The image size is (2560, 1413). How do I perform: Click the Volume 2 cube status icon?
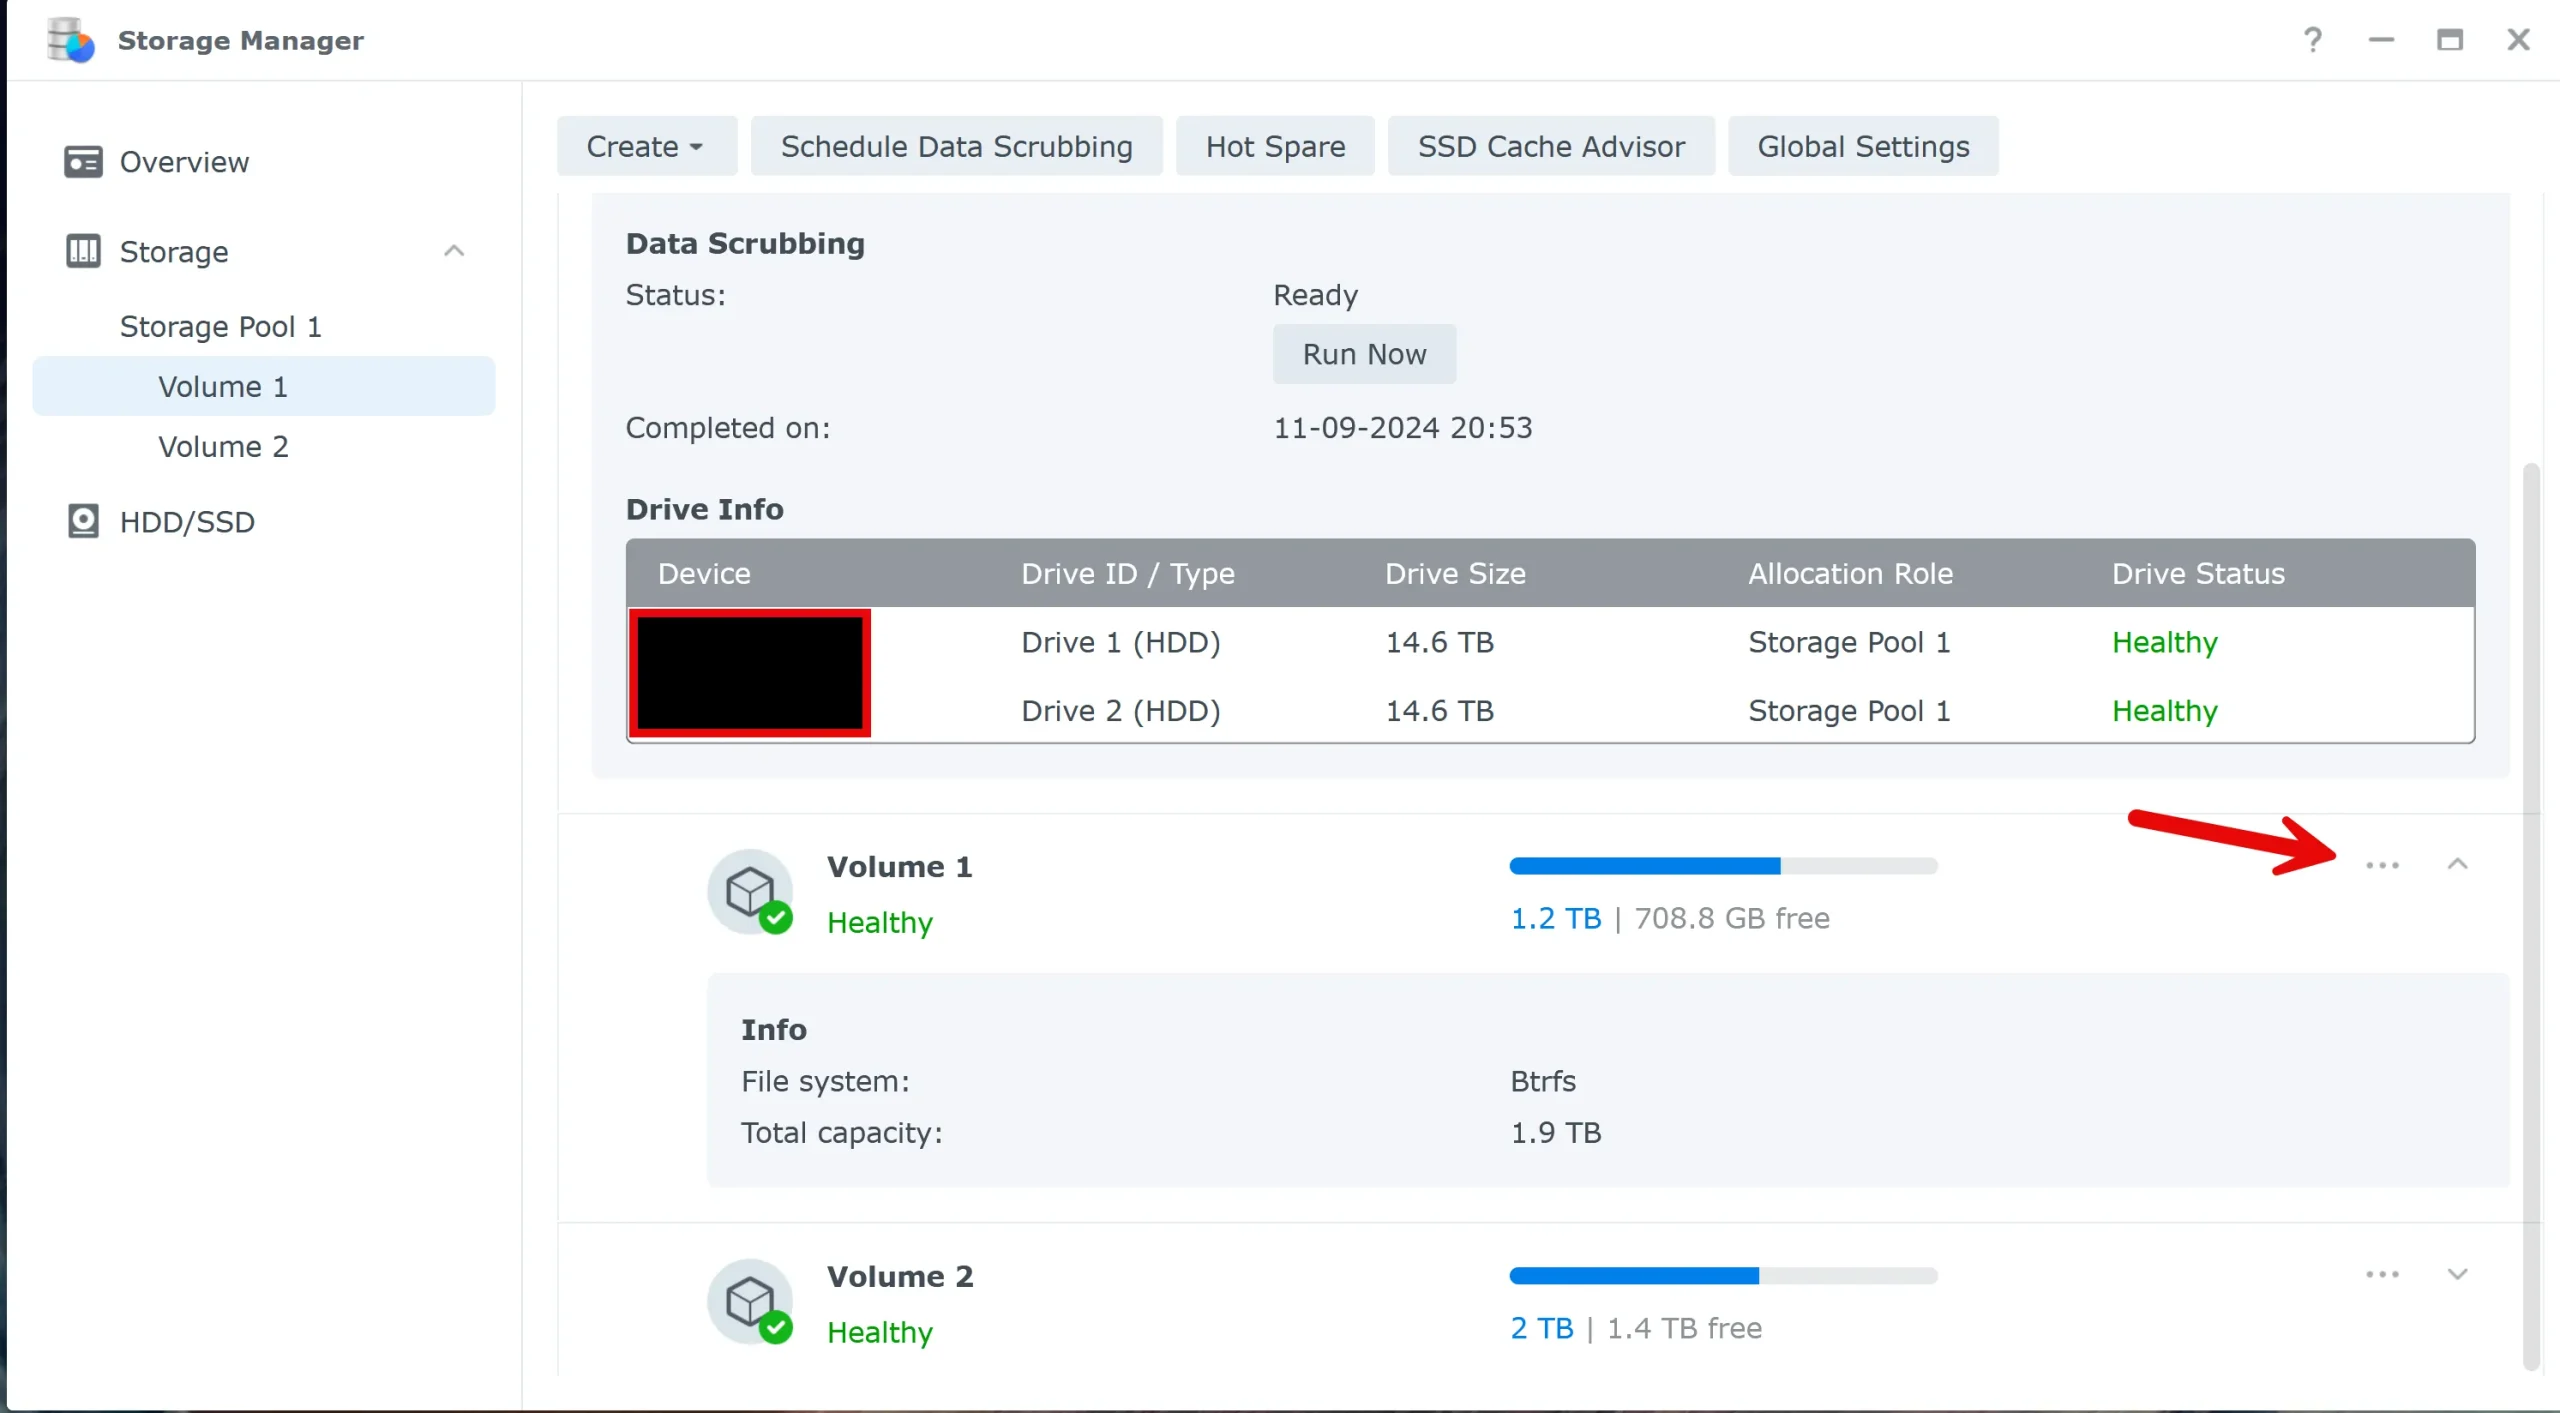point(750,1301)
